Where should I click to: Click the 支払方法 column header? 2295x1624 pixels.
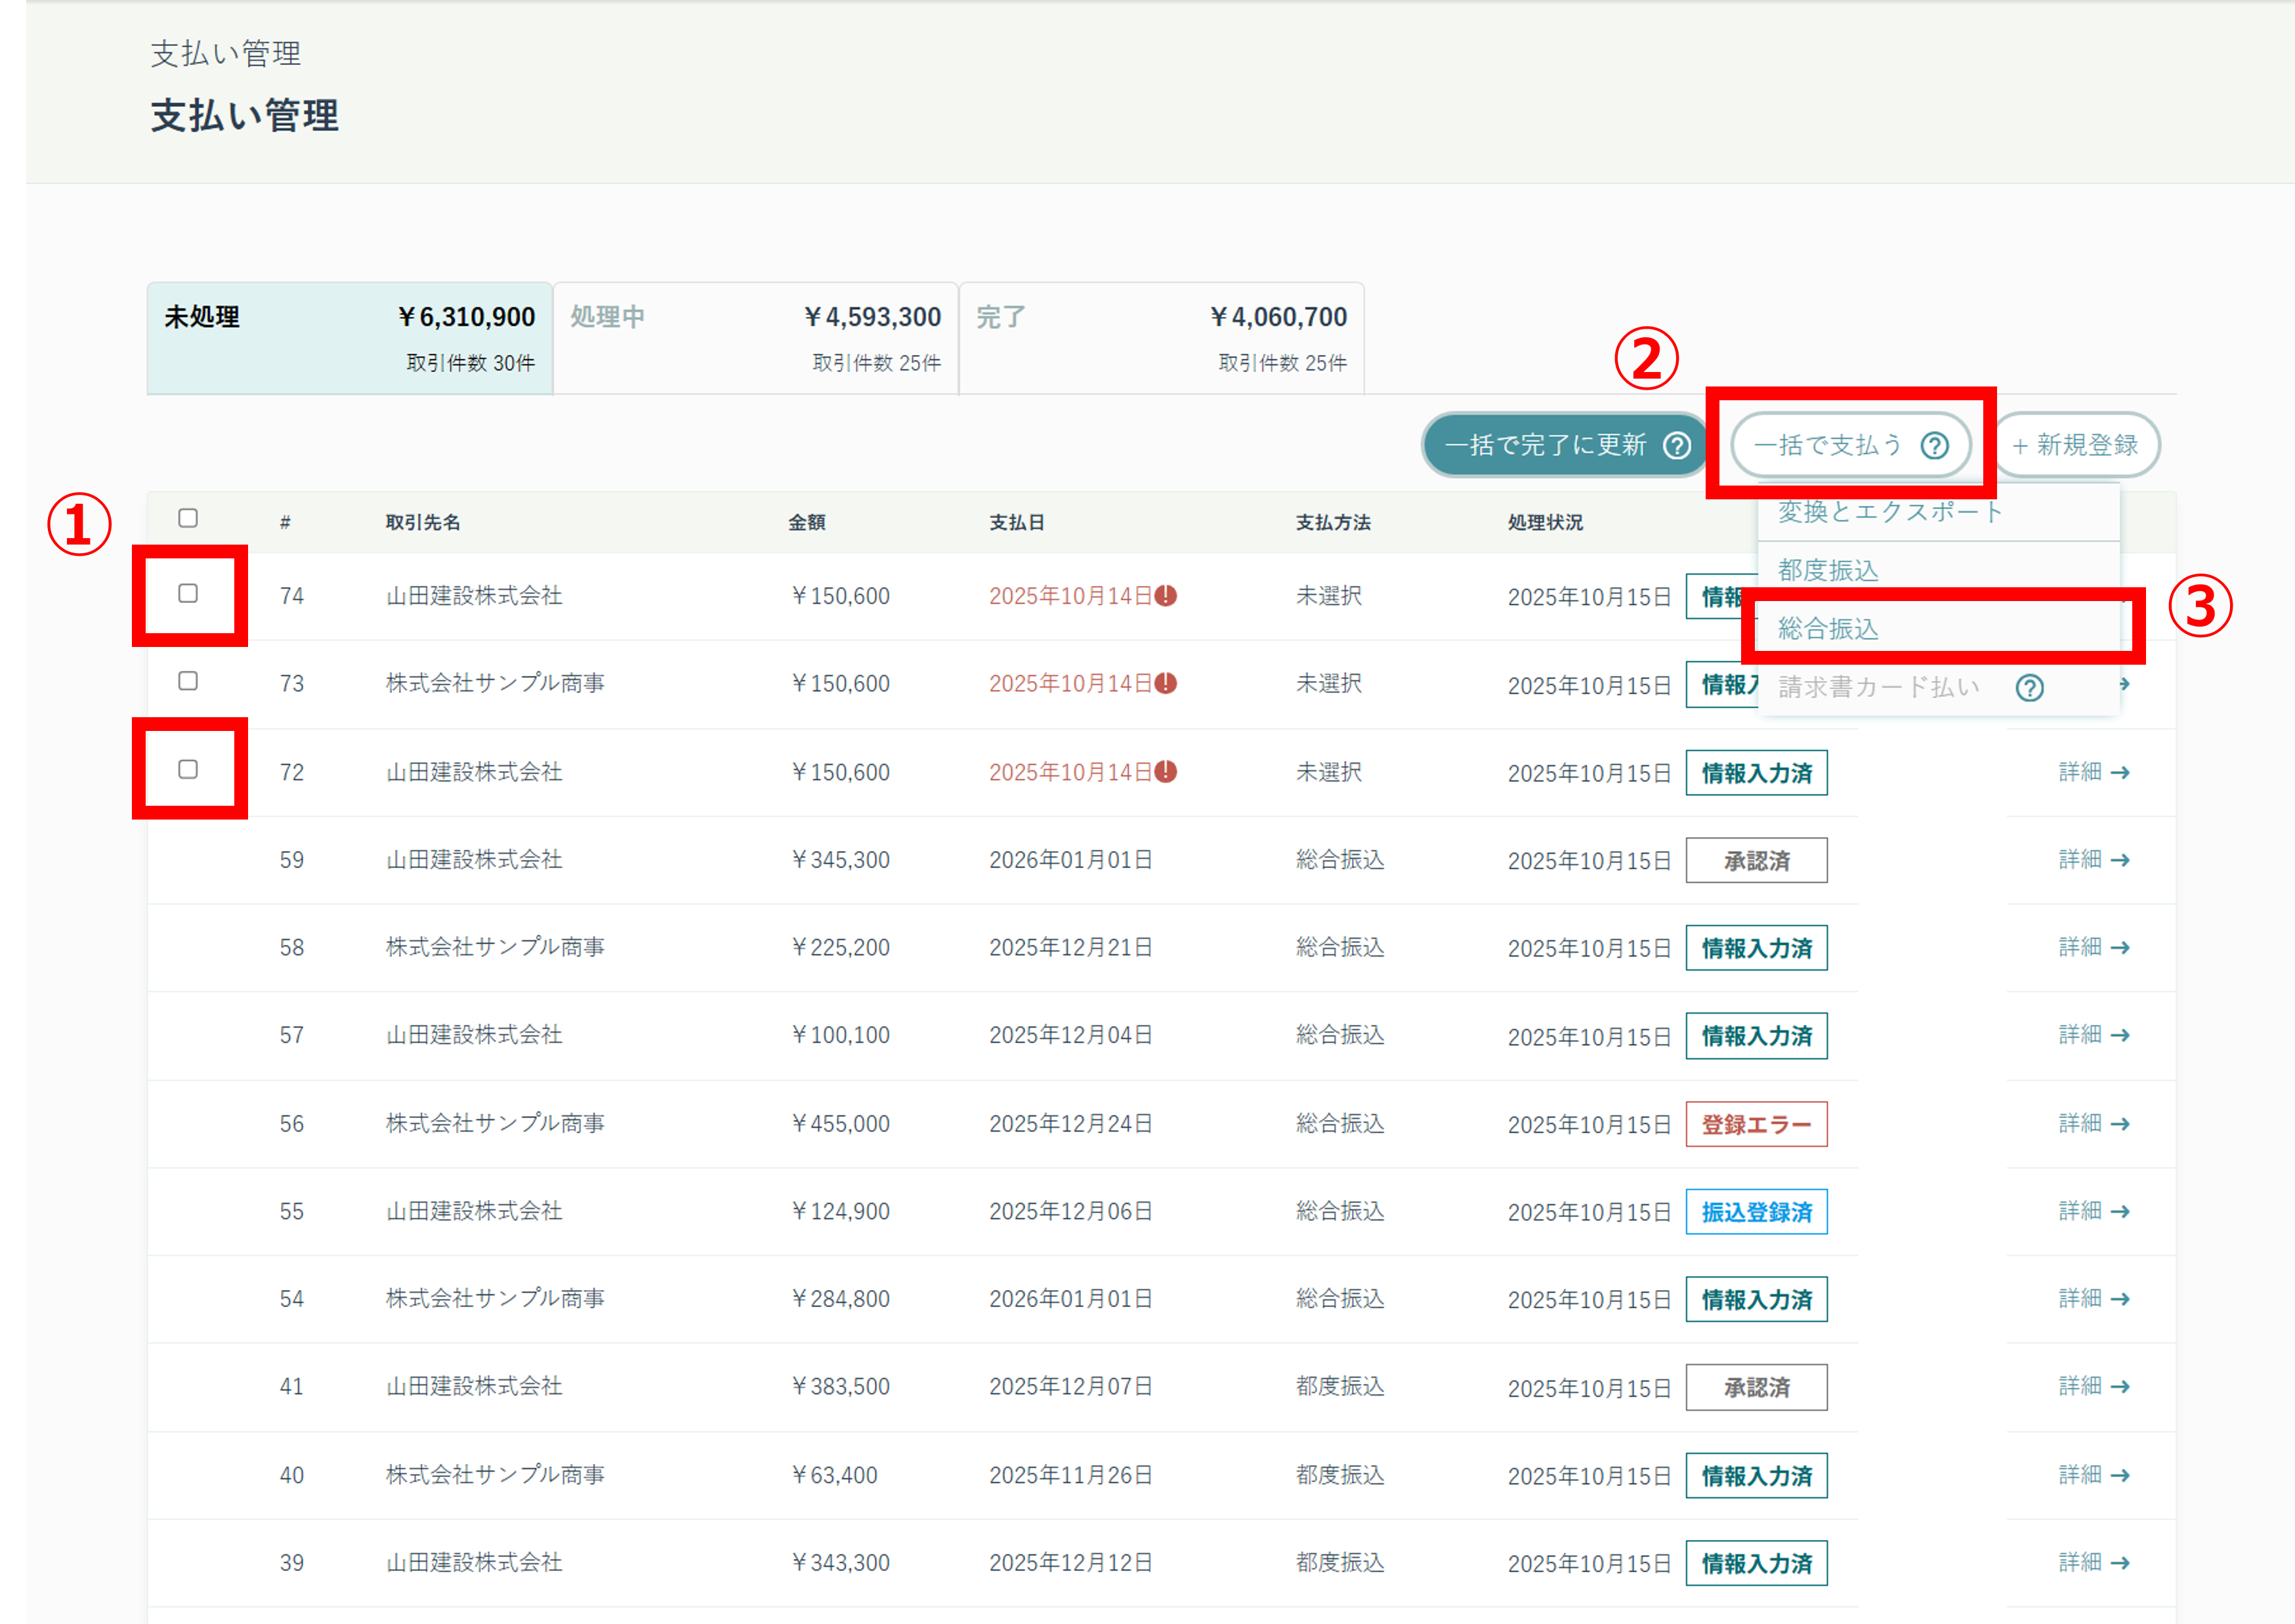click(1333, 522)
